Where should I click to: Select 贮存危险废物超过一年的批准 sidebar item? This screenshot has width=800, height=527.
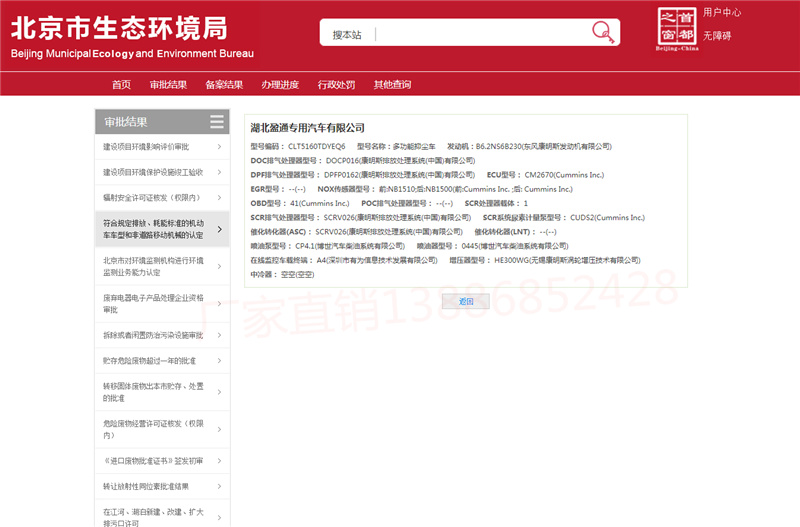click(x=149, y=360)
